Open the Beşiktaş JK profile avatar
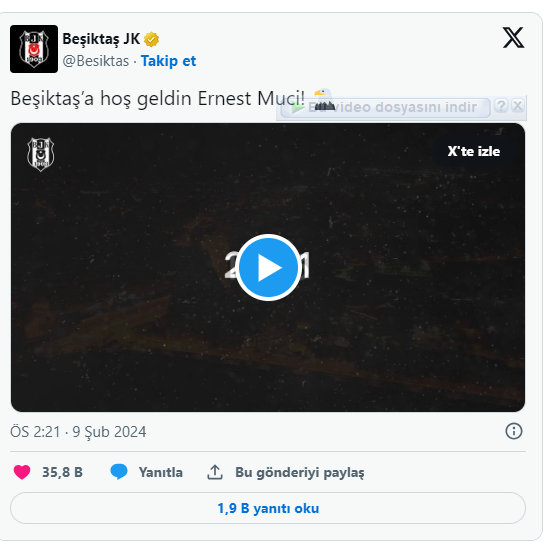 click(34, 49)
